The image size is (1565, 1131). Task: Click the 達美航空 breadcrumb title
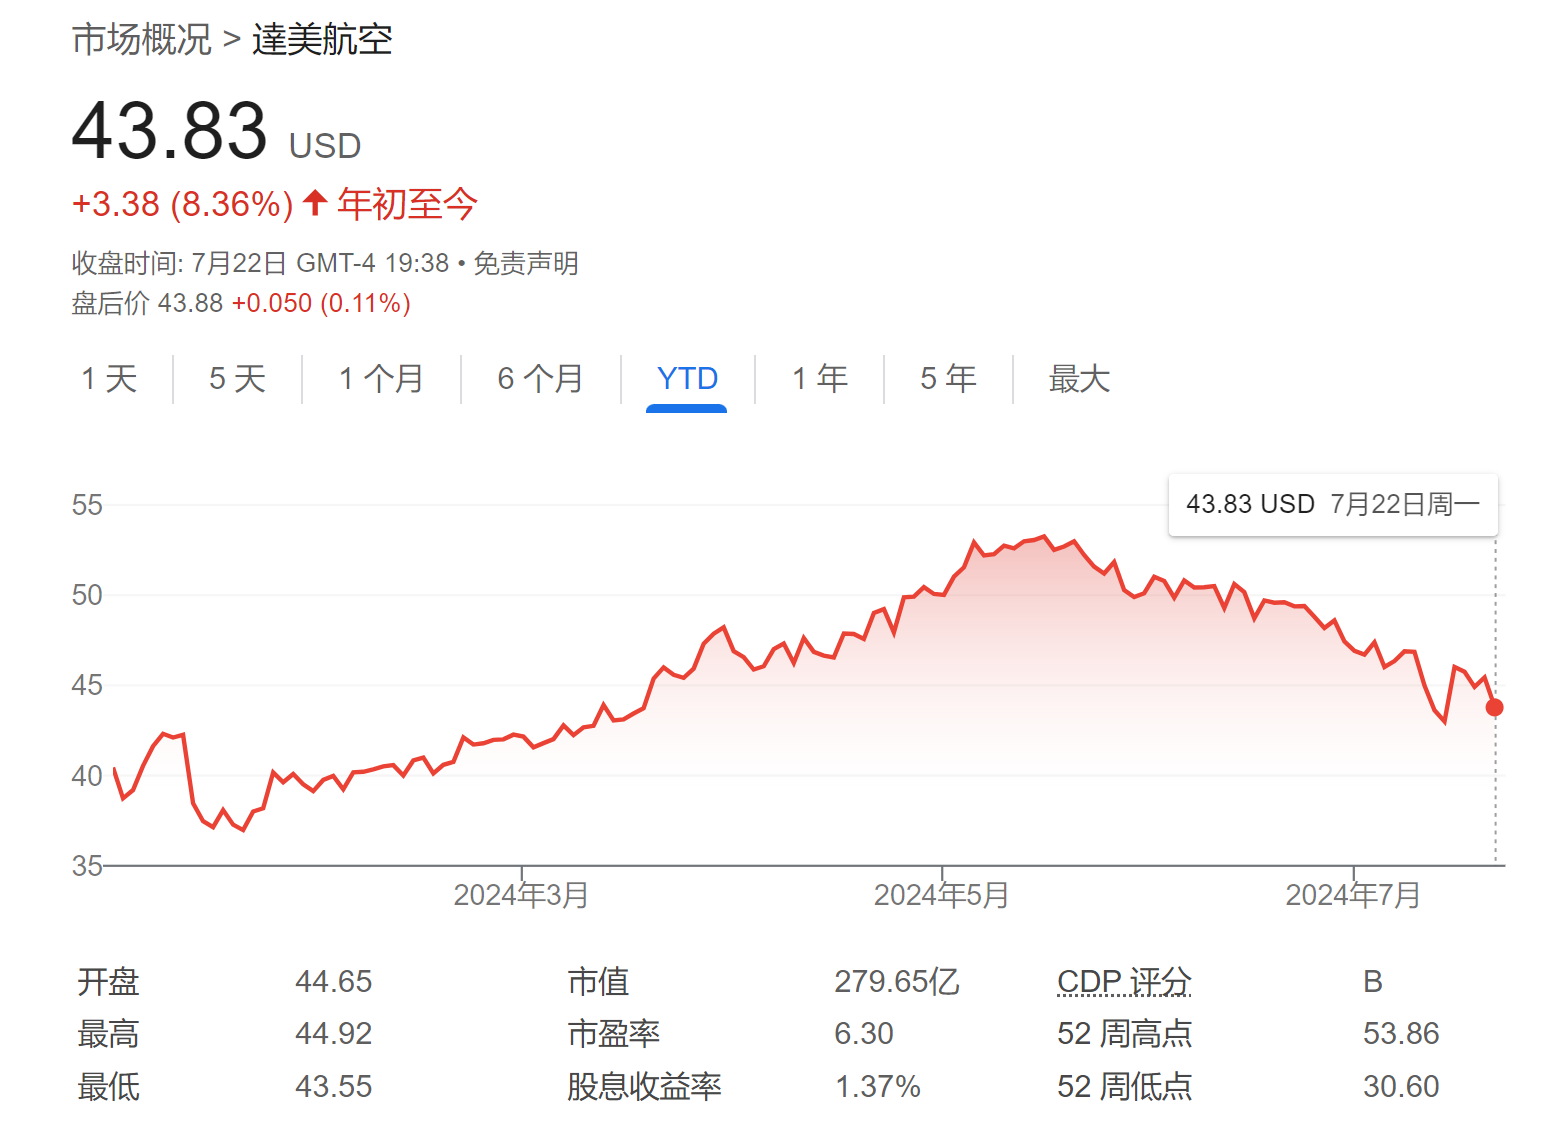coord(322,40)
